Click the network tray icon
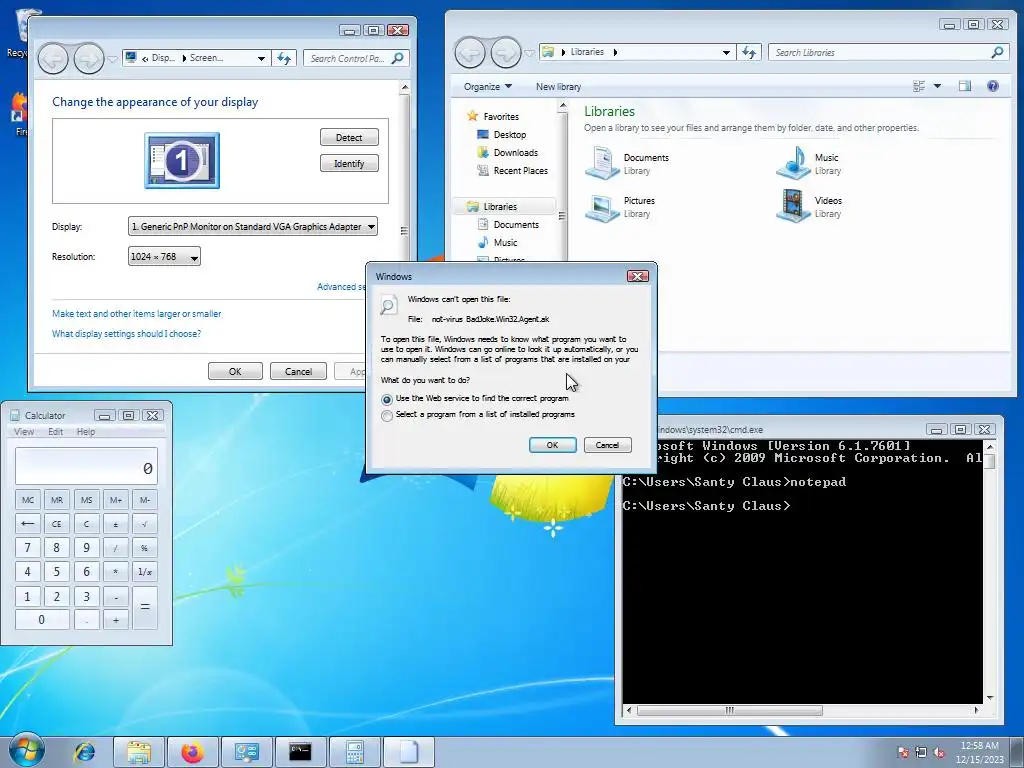1024x768 pixels. 921,752
